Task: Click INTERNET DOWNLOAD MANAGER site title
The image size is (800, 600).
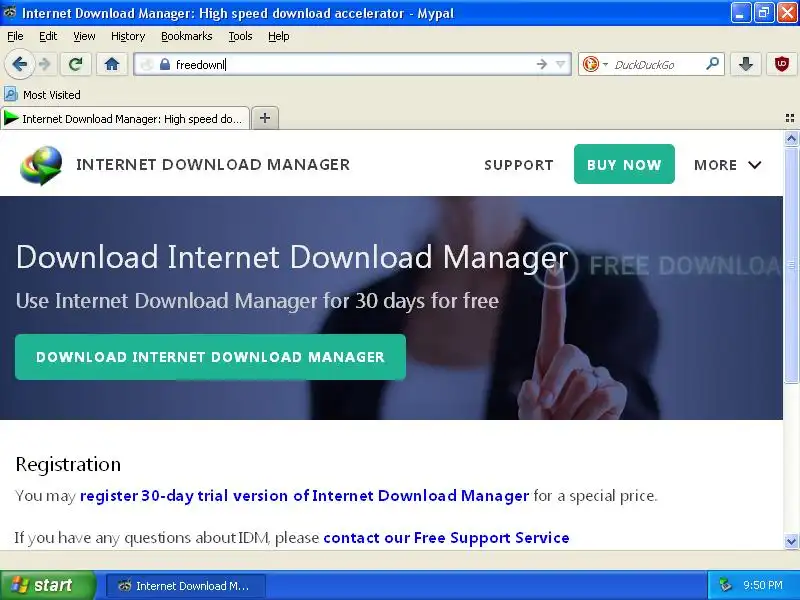Action: (213, 165)
